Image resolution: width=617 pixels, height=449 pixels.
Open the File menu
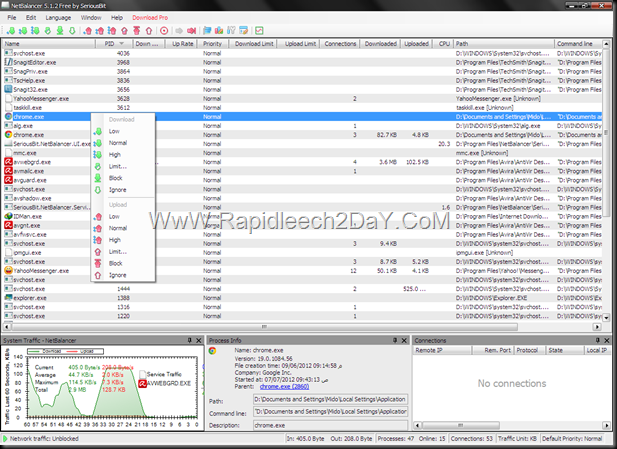pos(12,18)
